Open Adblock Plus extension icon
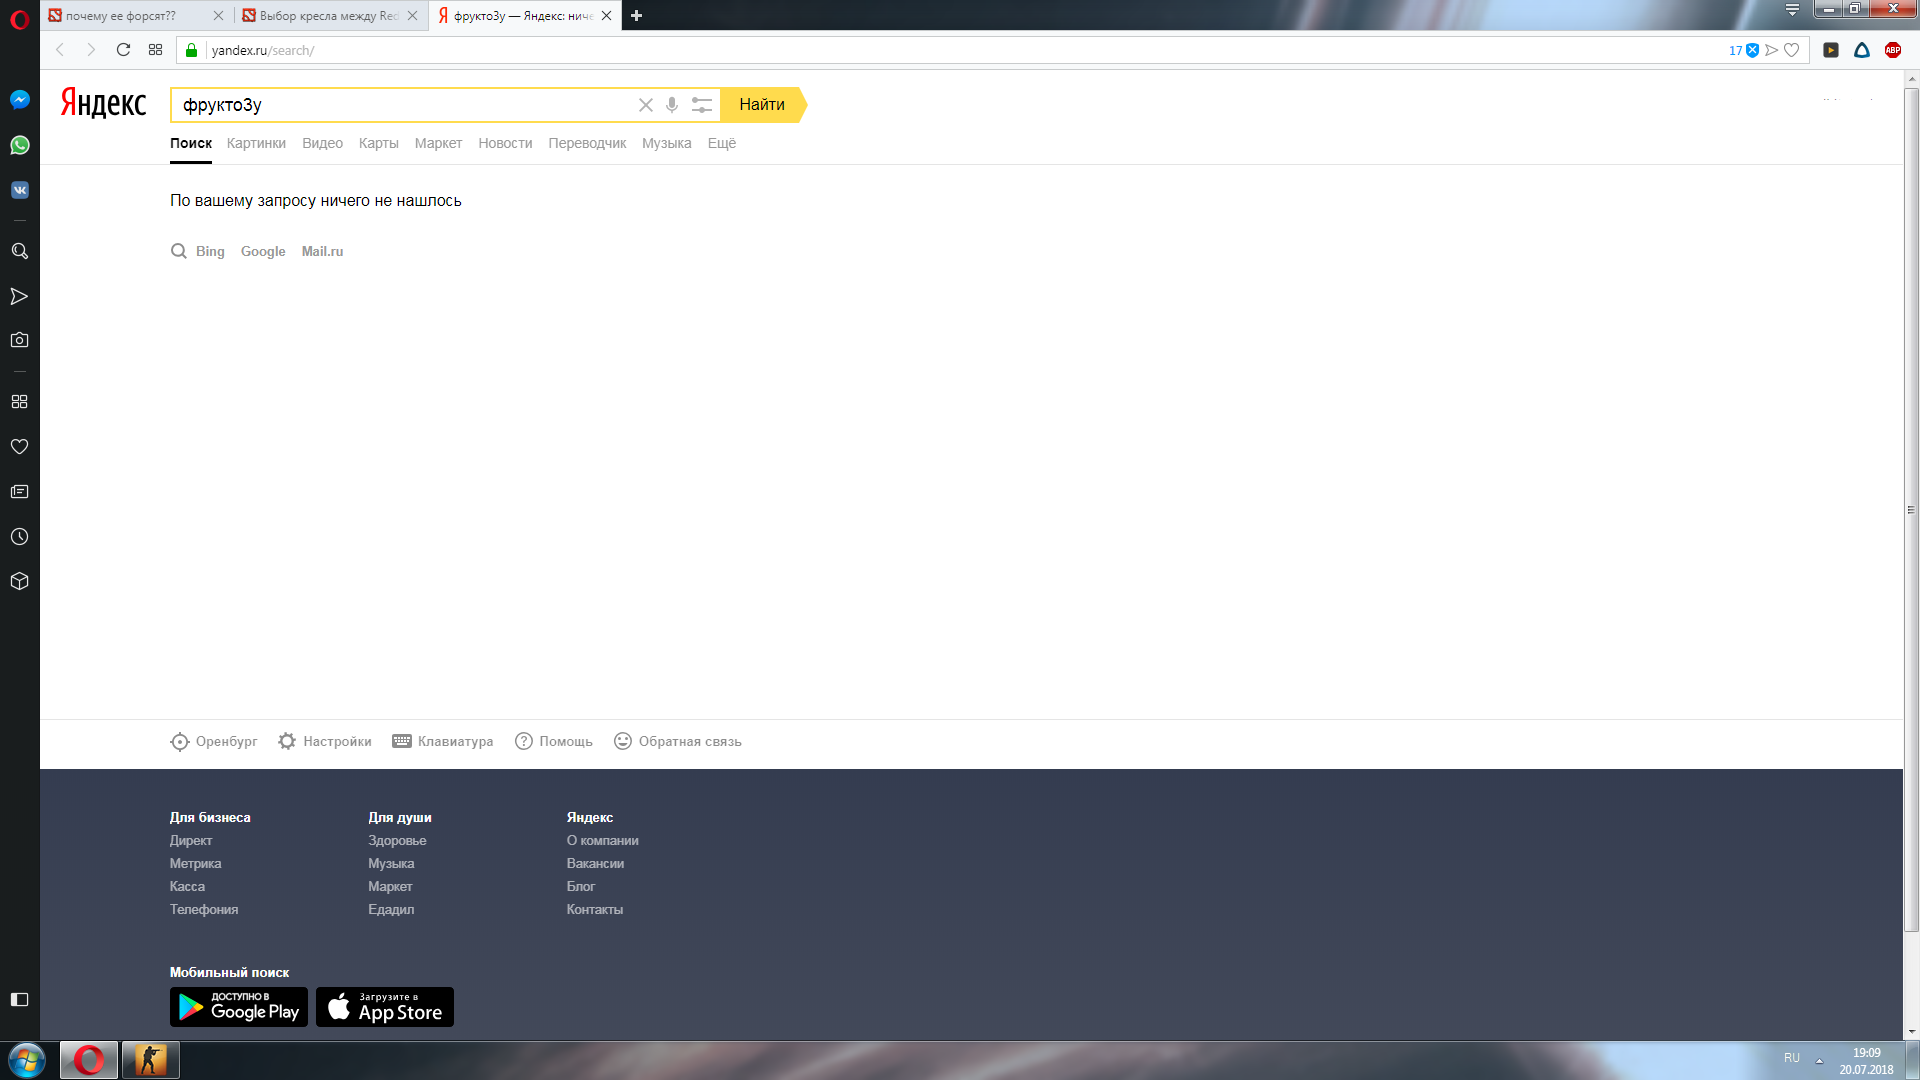 tap(1892, 50)
